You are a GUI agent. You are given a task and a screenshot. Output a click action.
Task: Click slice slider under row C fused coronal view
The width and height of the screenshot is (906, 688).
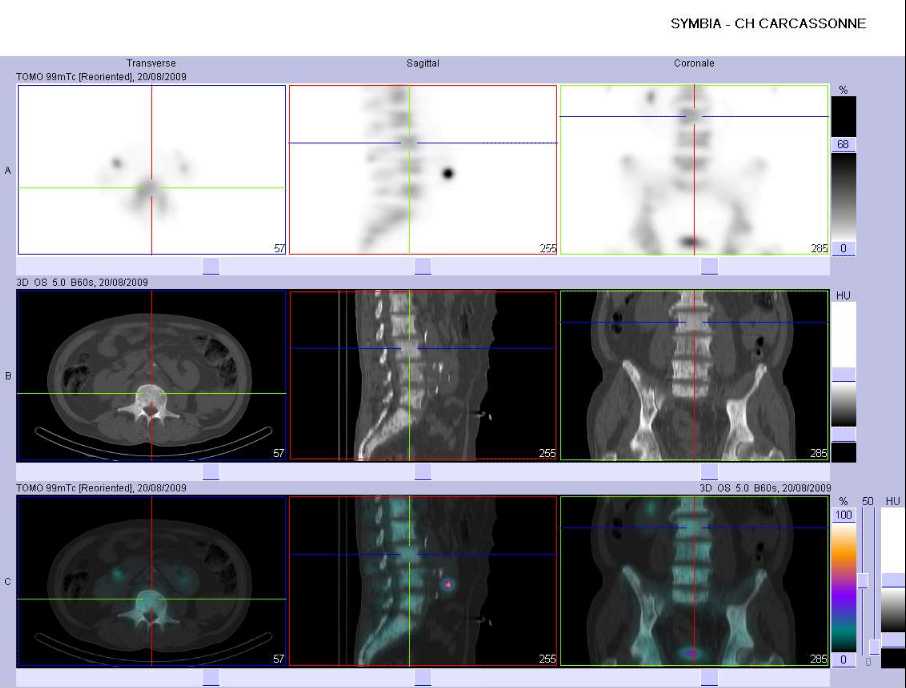(x=710, y=678)
